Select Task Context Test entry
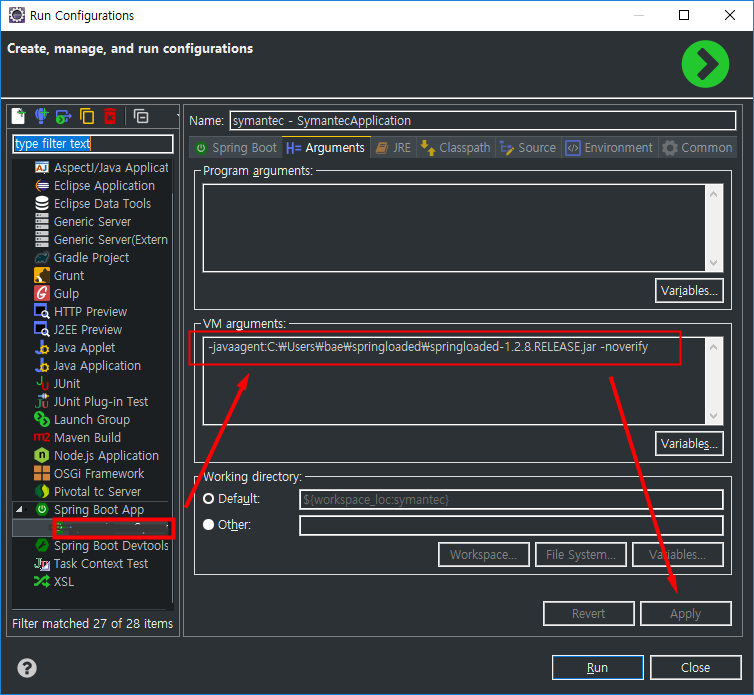Viewport: 754px width, 695px height. [91, 564]
